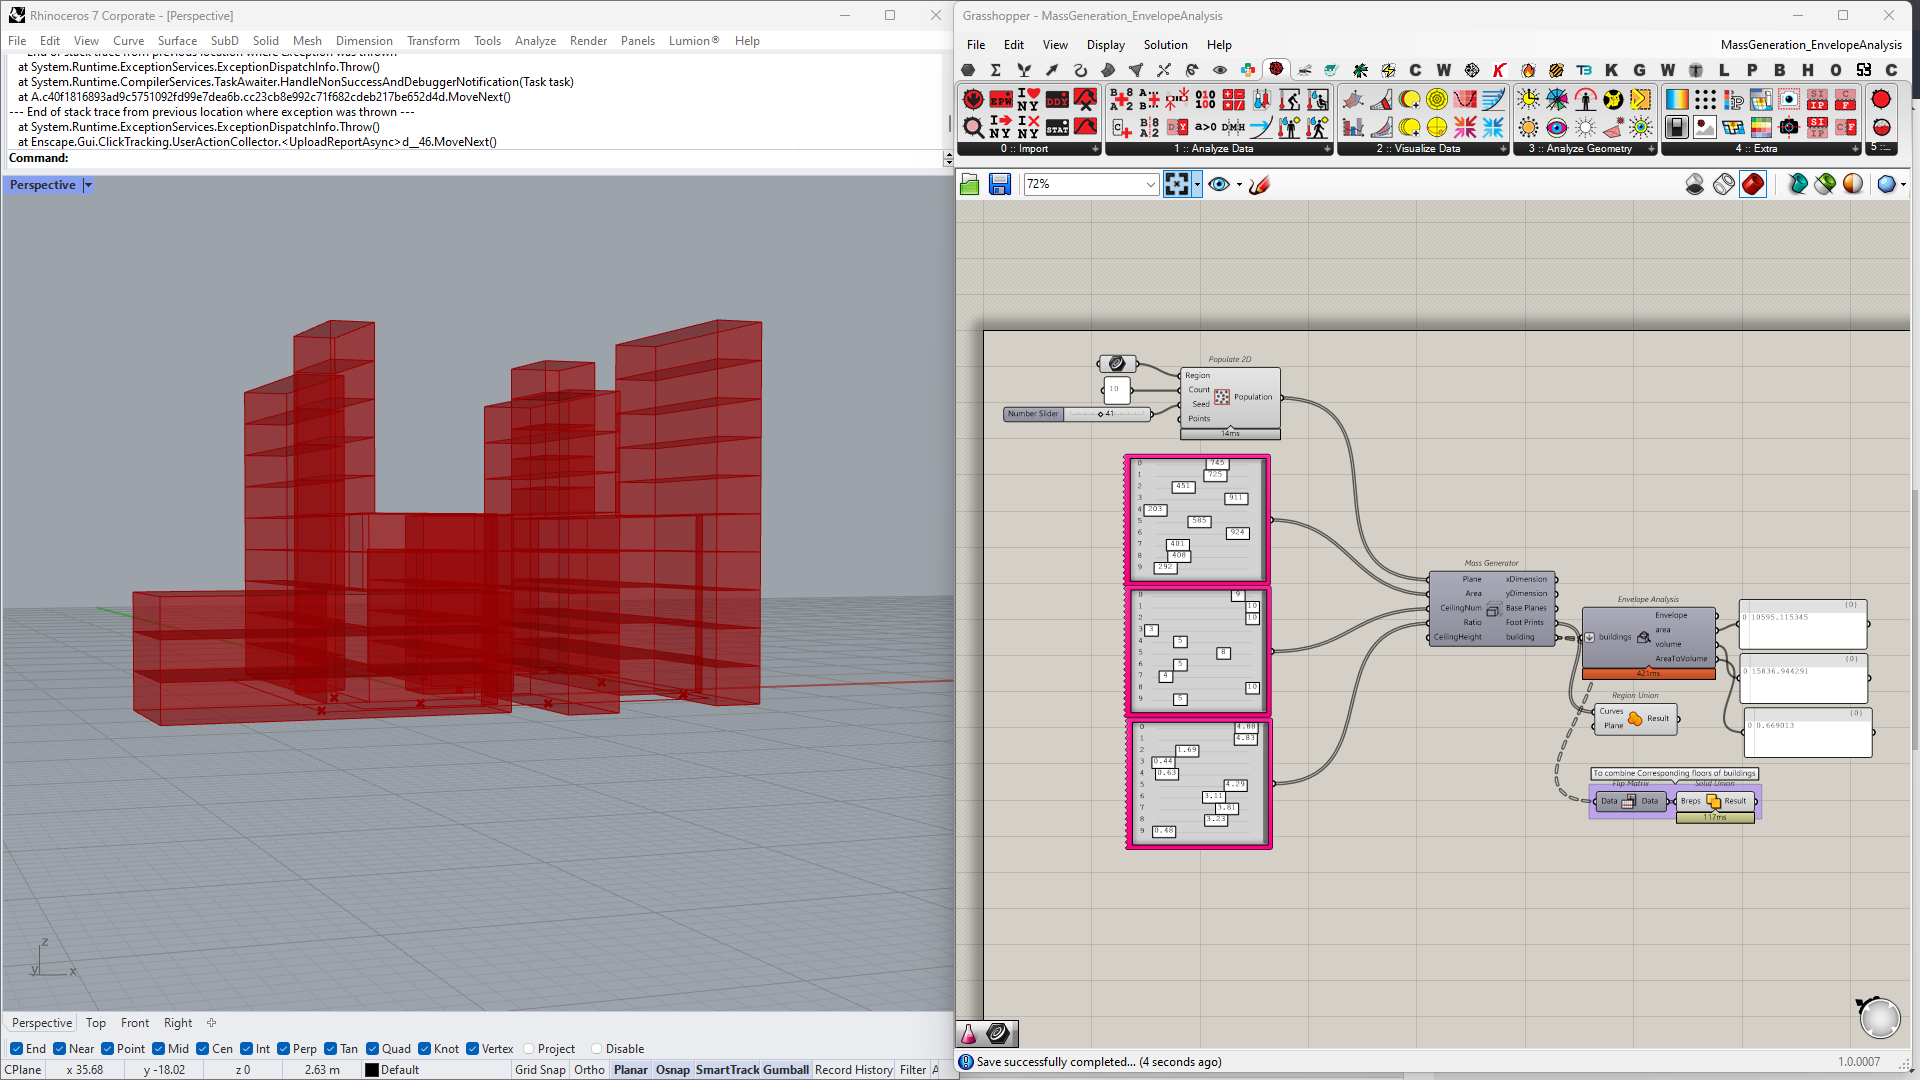Click the 10595.115345 output panel
Image resolution: width=1920 pixels, height=1080 pixels.
[1803, 625]
